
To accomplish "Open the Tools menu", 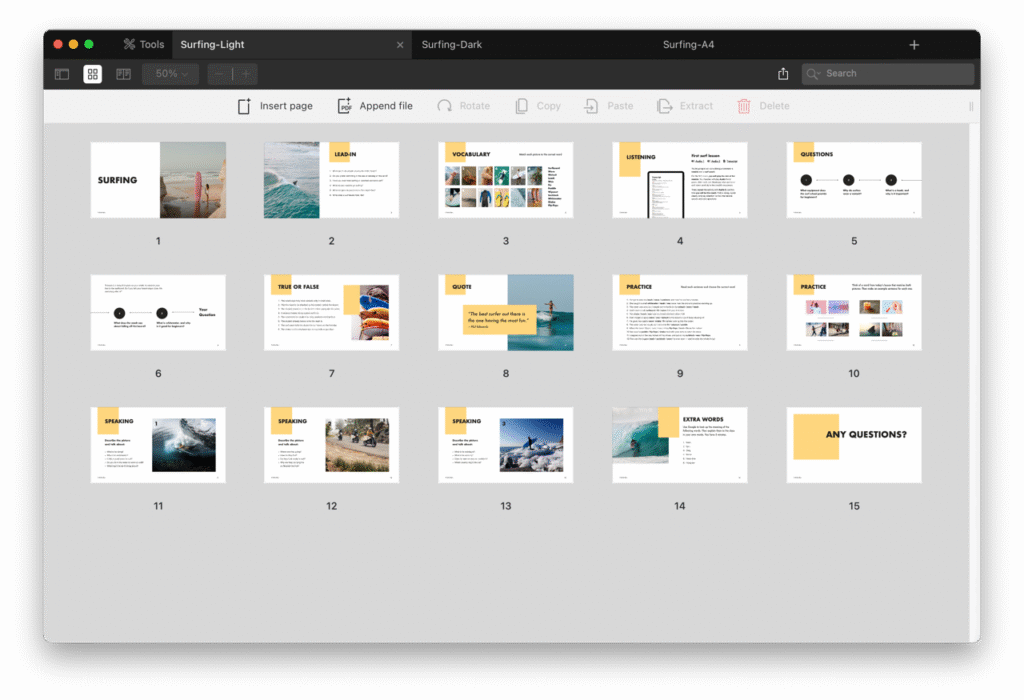I will (x=143, y=44).
